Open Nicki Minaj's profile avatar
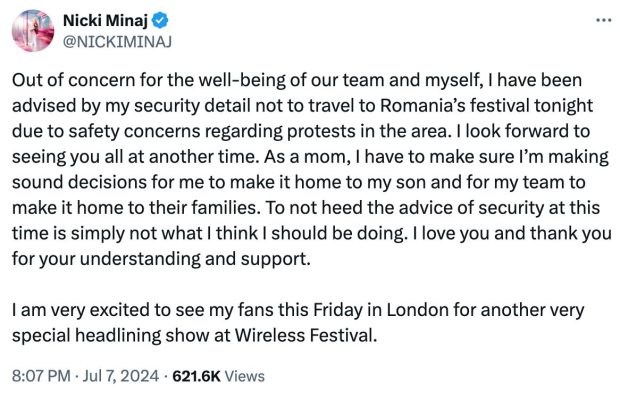The image size is (620, 399). [x=33, y=30]
